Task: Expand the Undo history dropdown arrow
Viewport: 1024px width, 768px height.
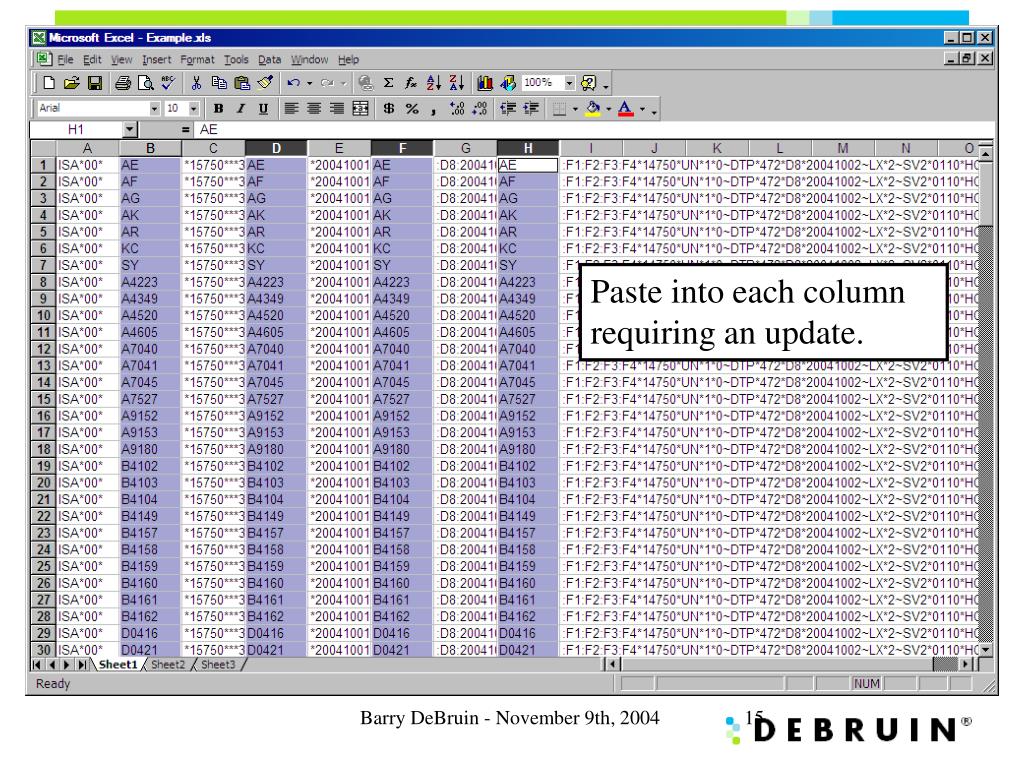Action: (x=310, y=83)
